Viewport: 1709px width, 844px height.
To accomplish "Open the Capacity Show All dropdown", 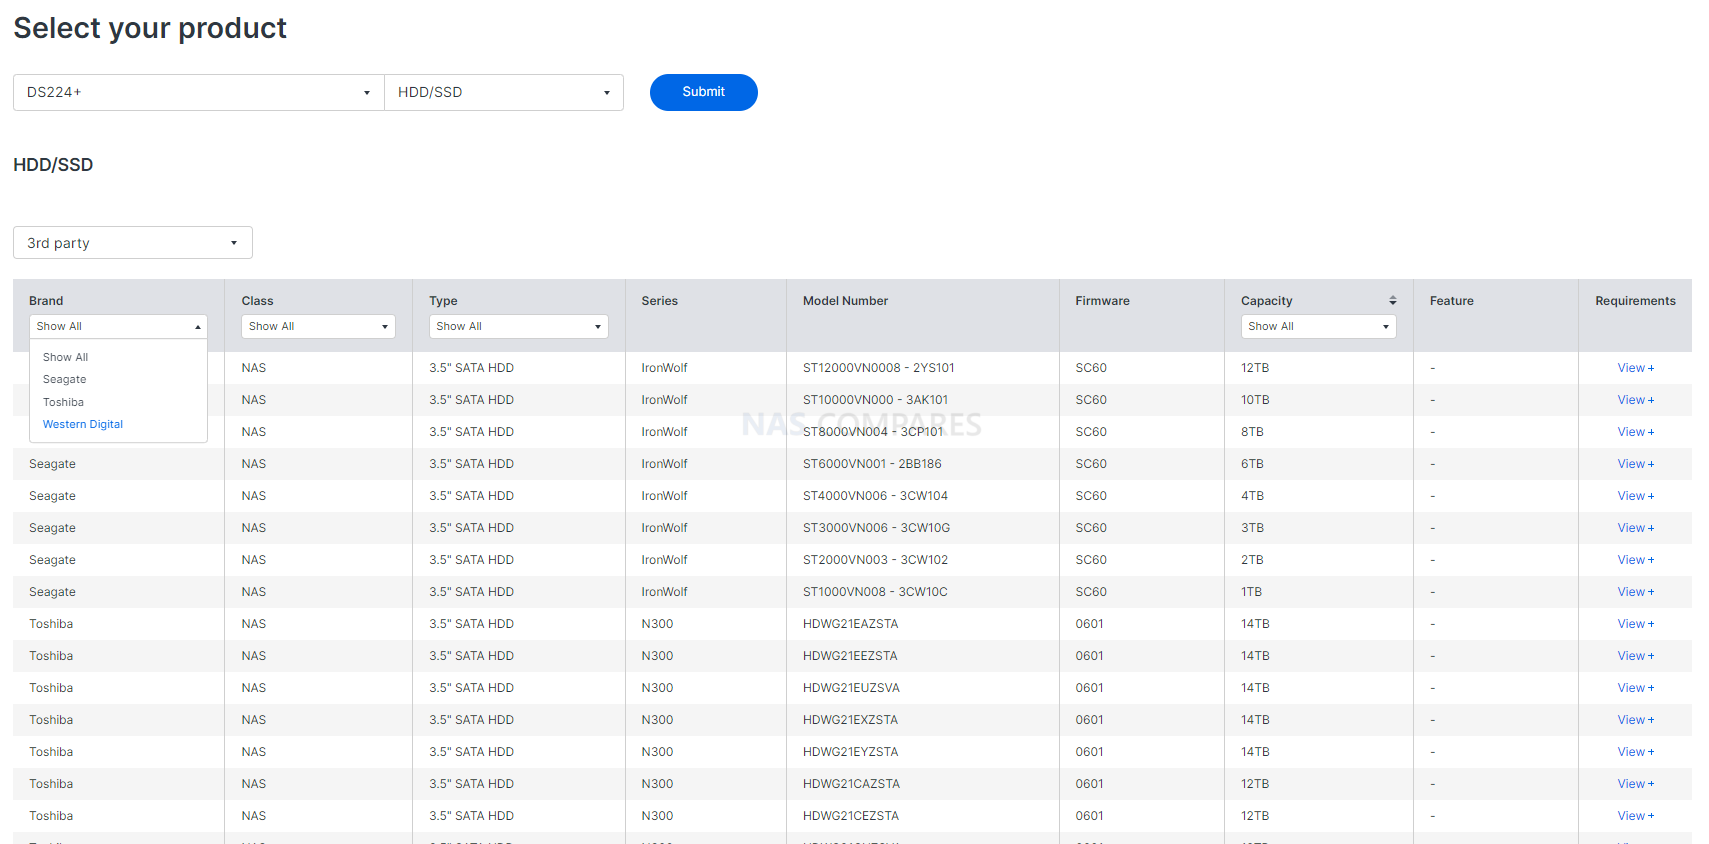I will tap(1319, 327).
